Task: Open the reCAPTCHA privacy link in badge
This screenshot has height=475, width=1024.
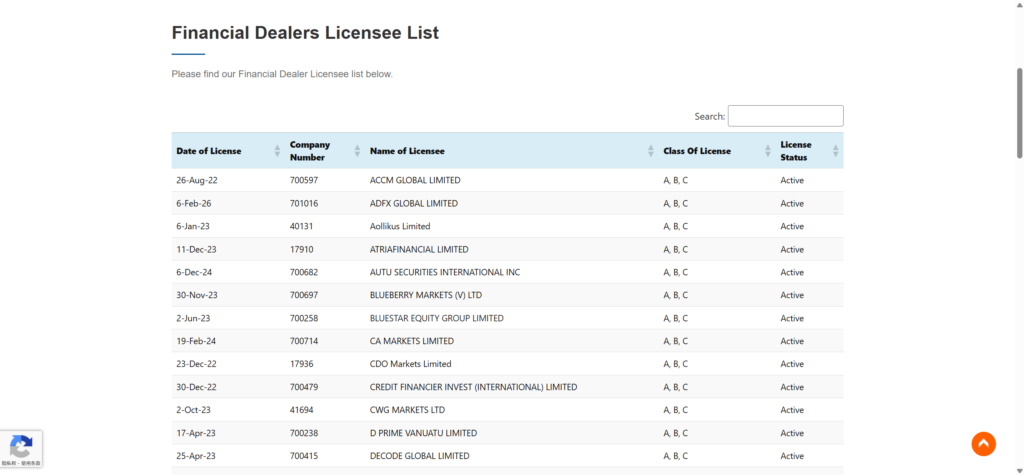Action: coord(9,464)
